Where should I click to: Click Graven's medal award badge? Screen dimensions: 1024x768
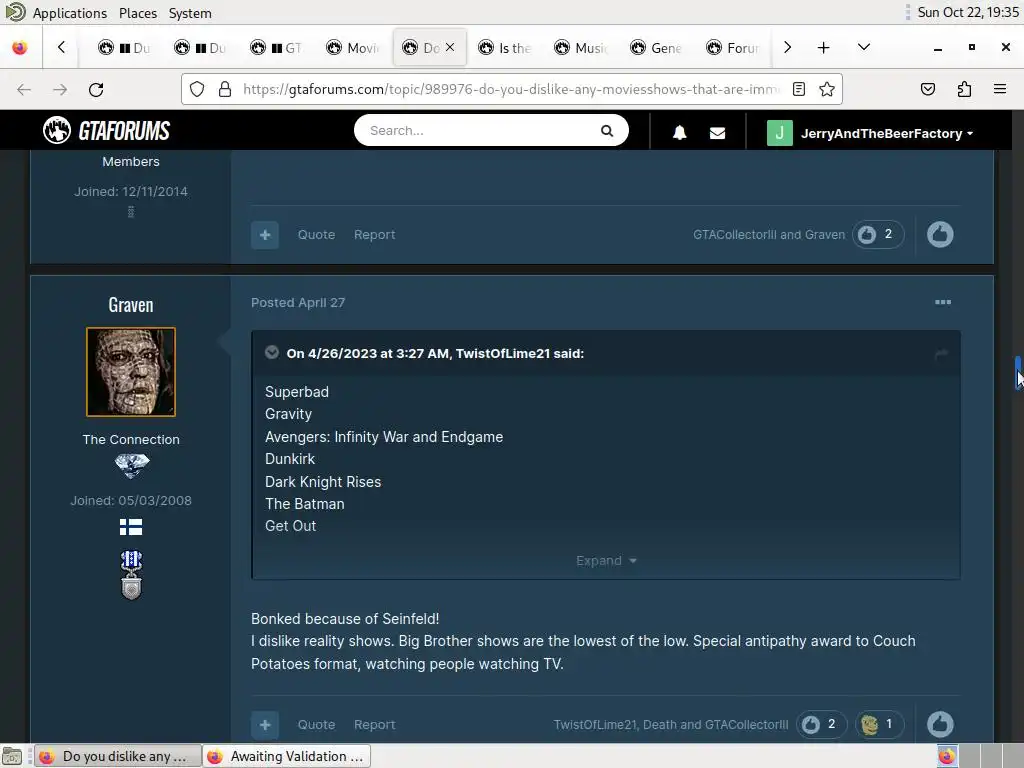click(131, 575)
